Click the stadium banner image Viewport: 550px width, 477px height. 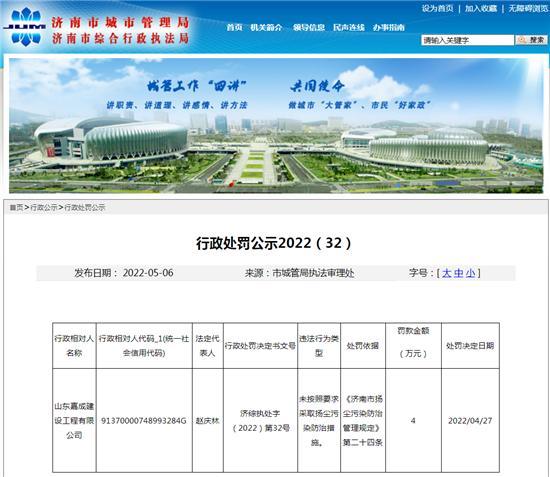click(276, 126)
